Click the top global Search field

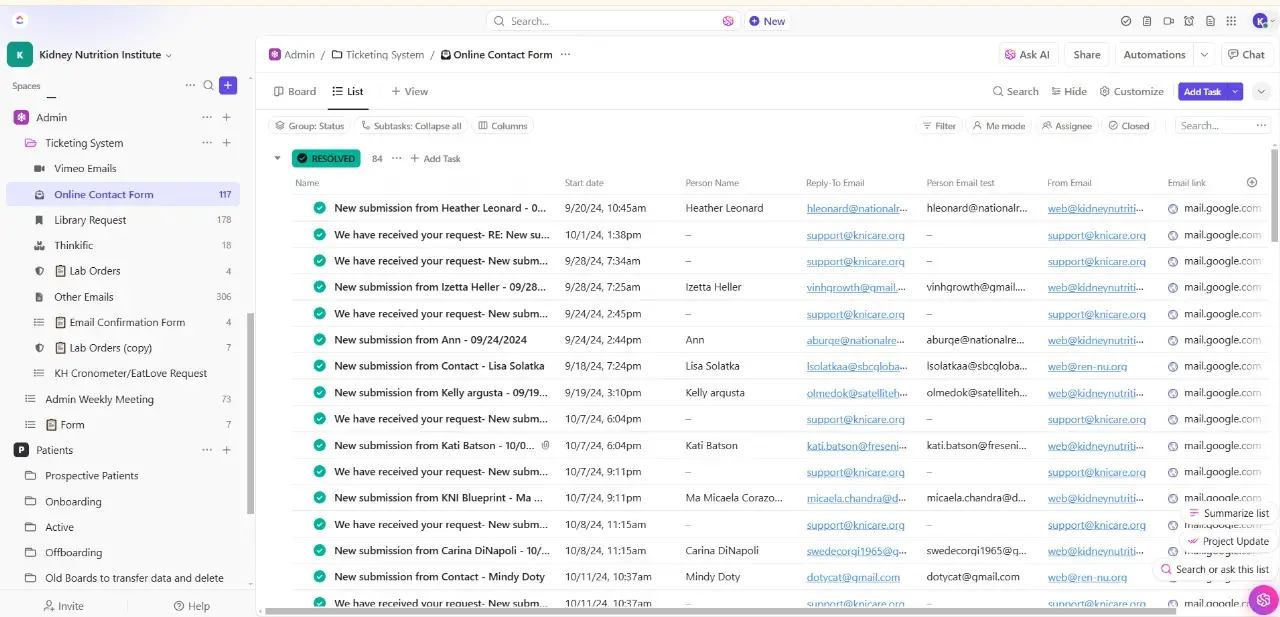[612, 21]
